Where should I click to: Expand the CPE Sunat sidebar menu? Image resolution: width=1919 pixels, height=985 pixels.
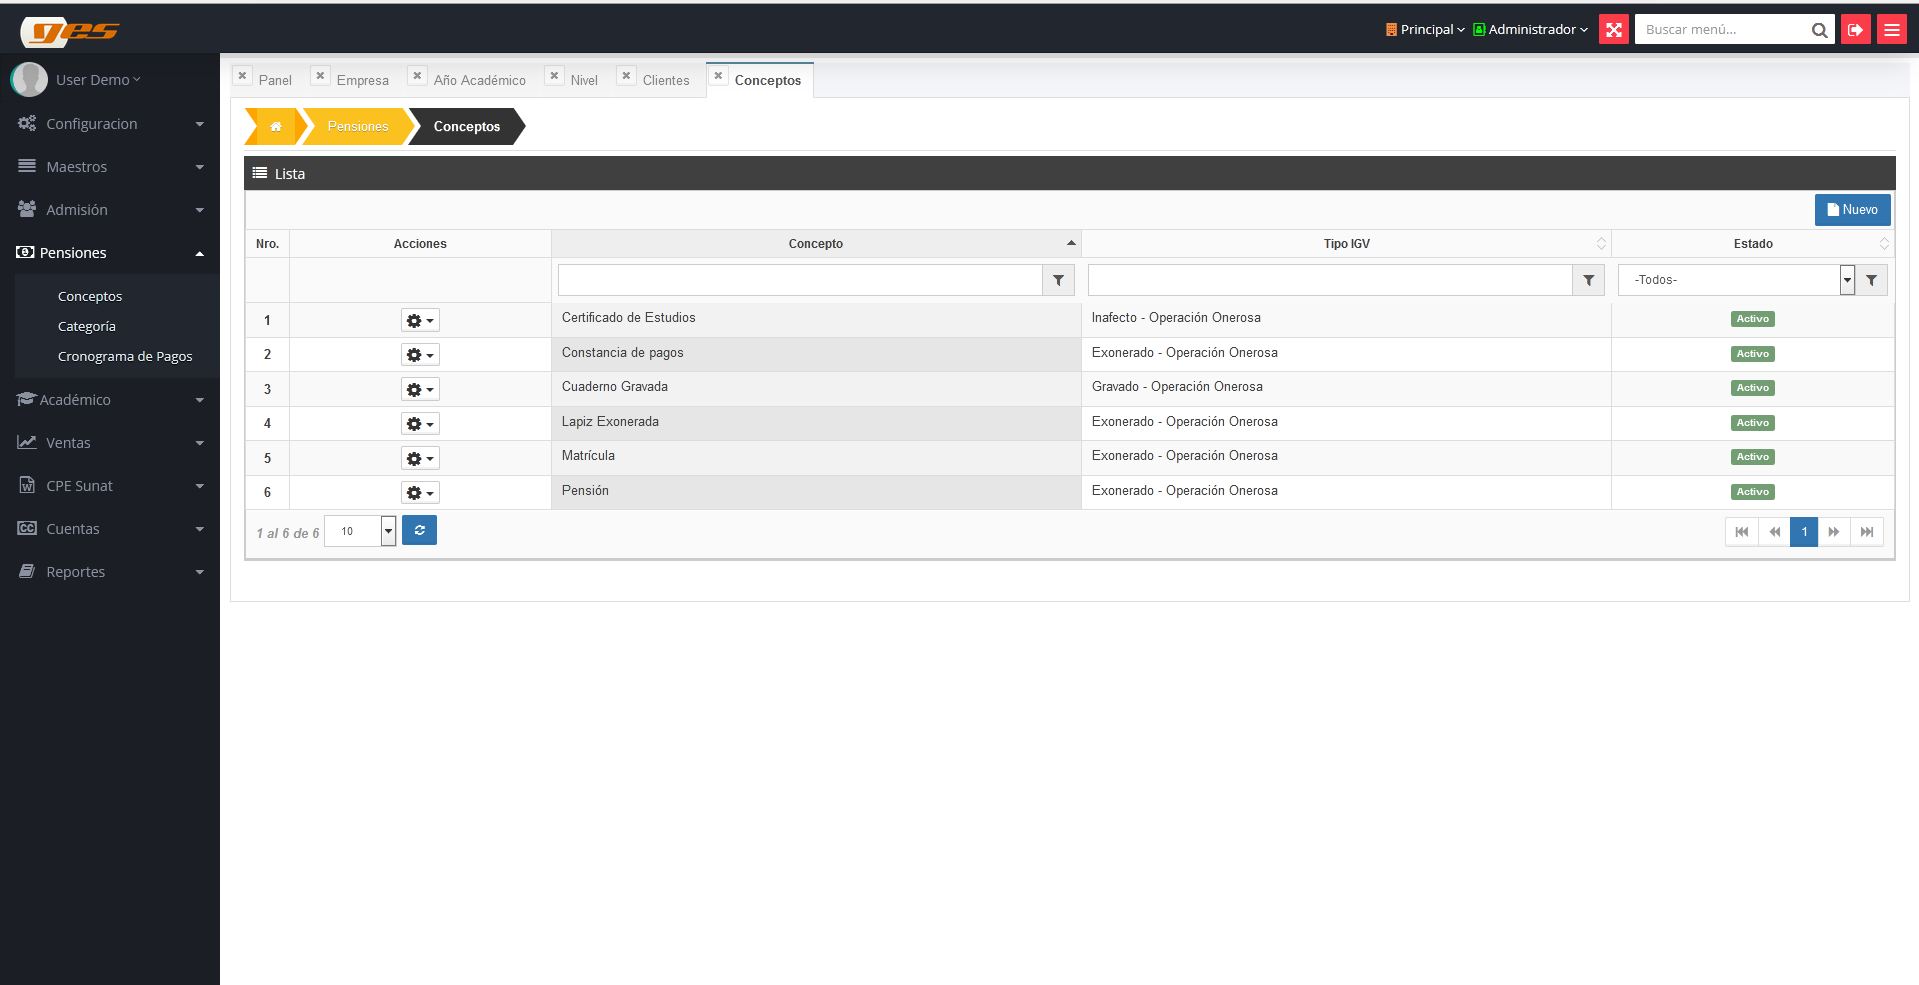tap(110, 486)
